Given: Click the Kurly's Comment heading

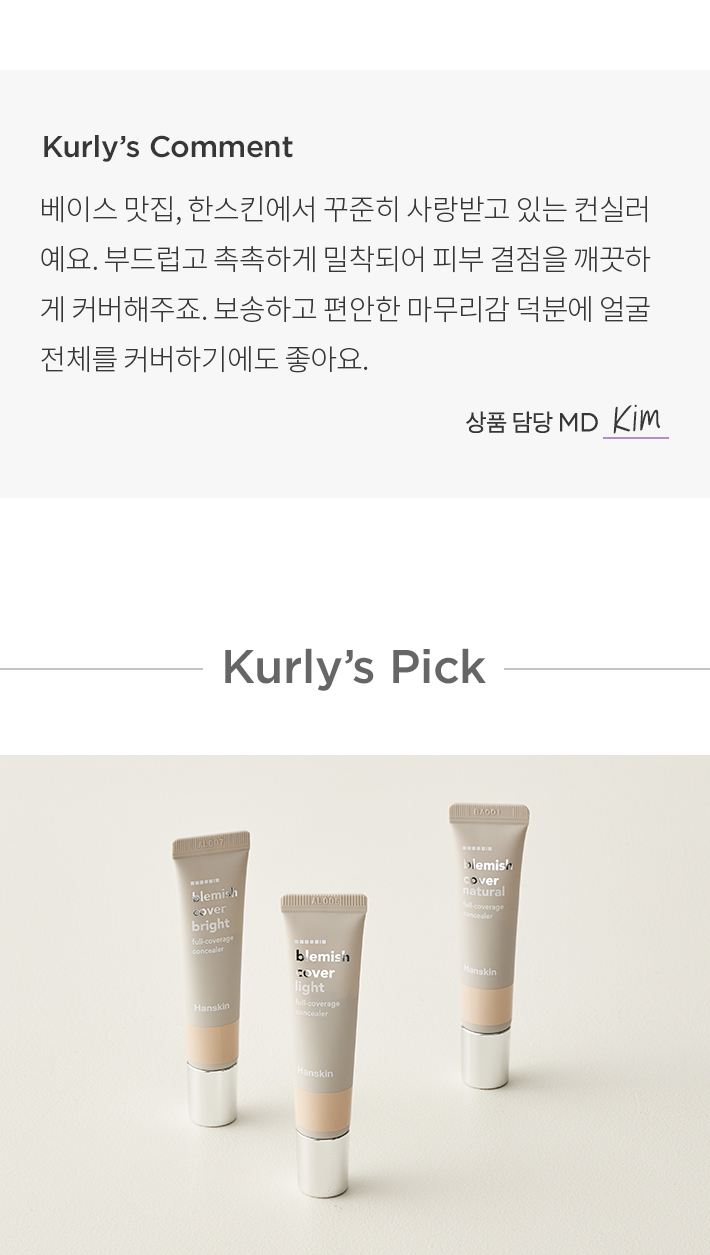Looking at the screenshot, I should click(167, 147).
